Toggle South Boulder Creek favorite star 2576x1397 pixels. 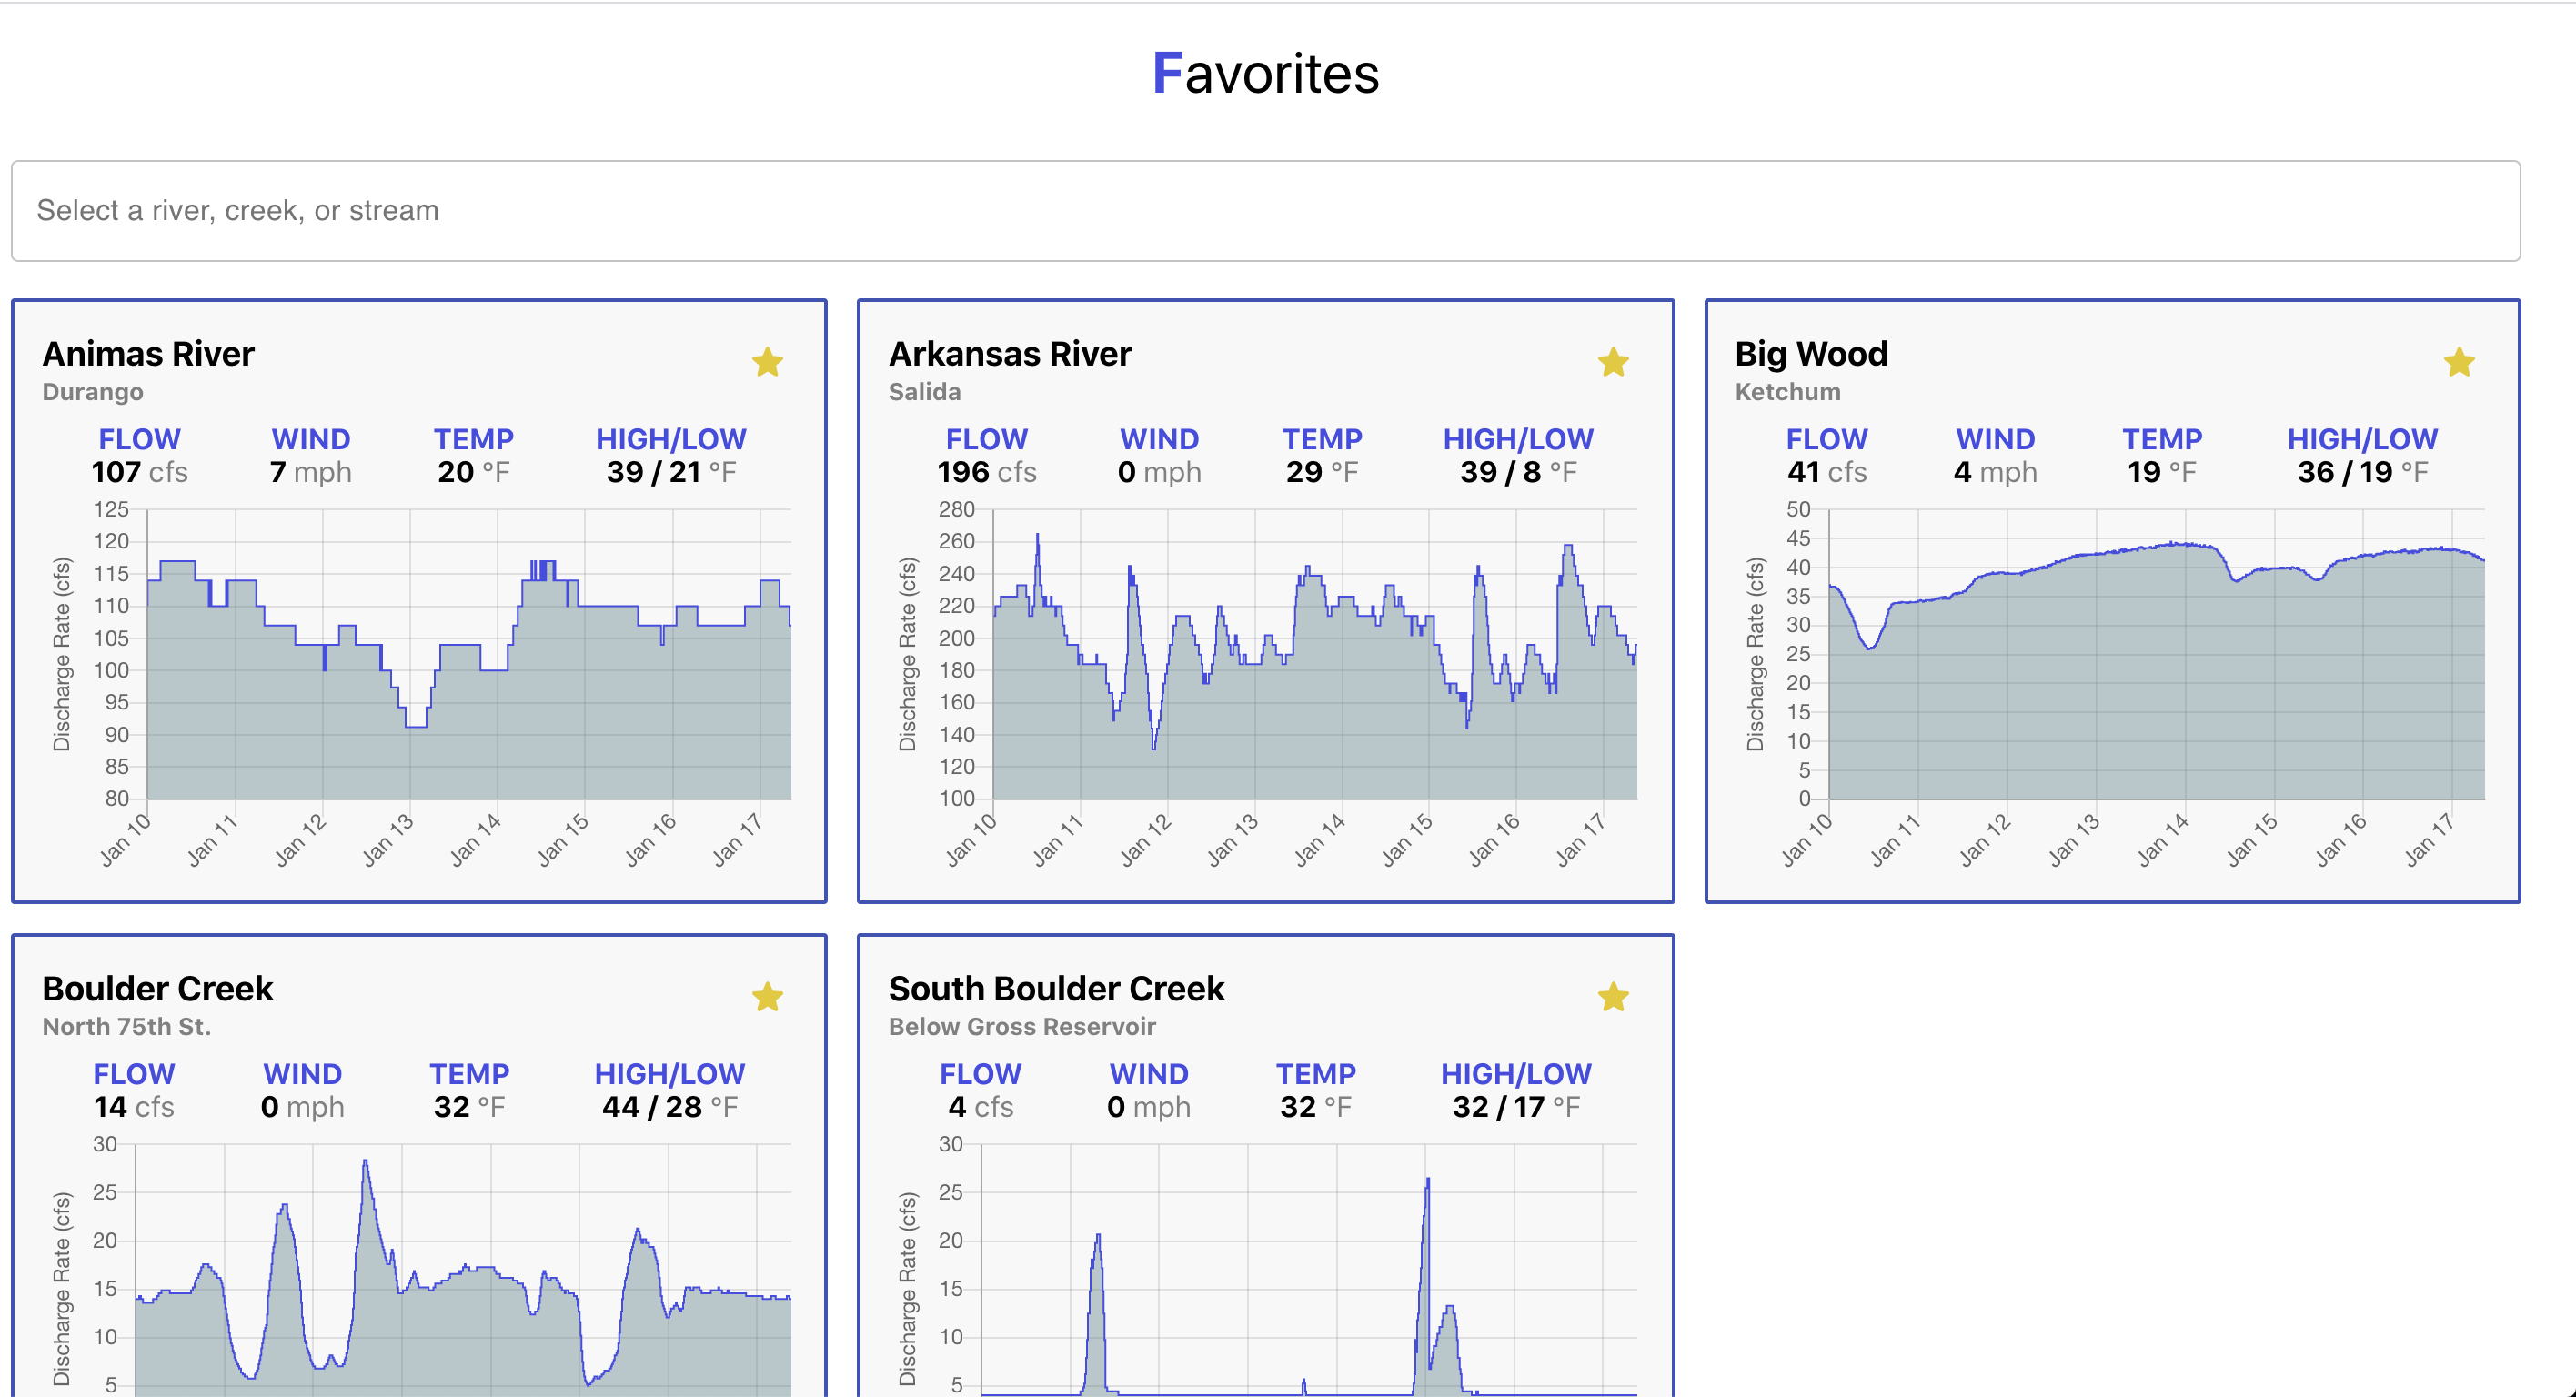1613,997
